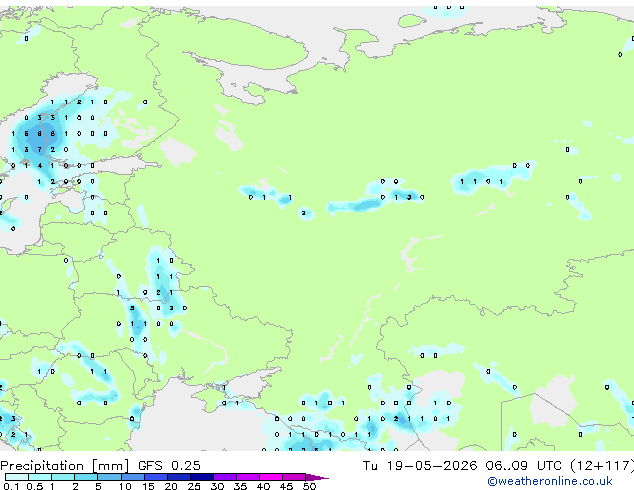
Task: Click the "0.5" legend scale label
Action: click(35, 486)
